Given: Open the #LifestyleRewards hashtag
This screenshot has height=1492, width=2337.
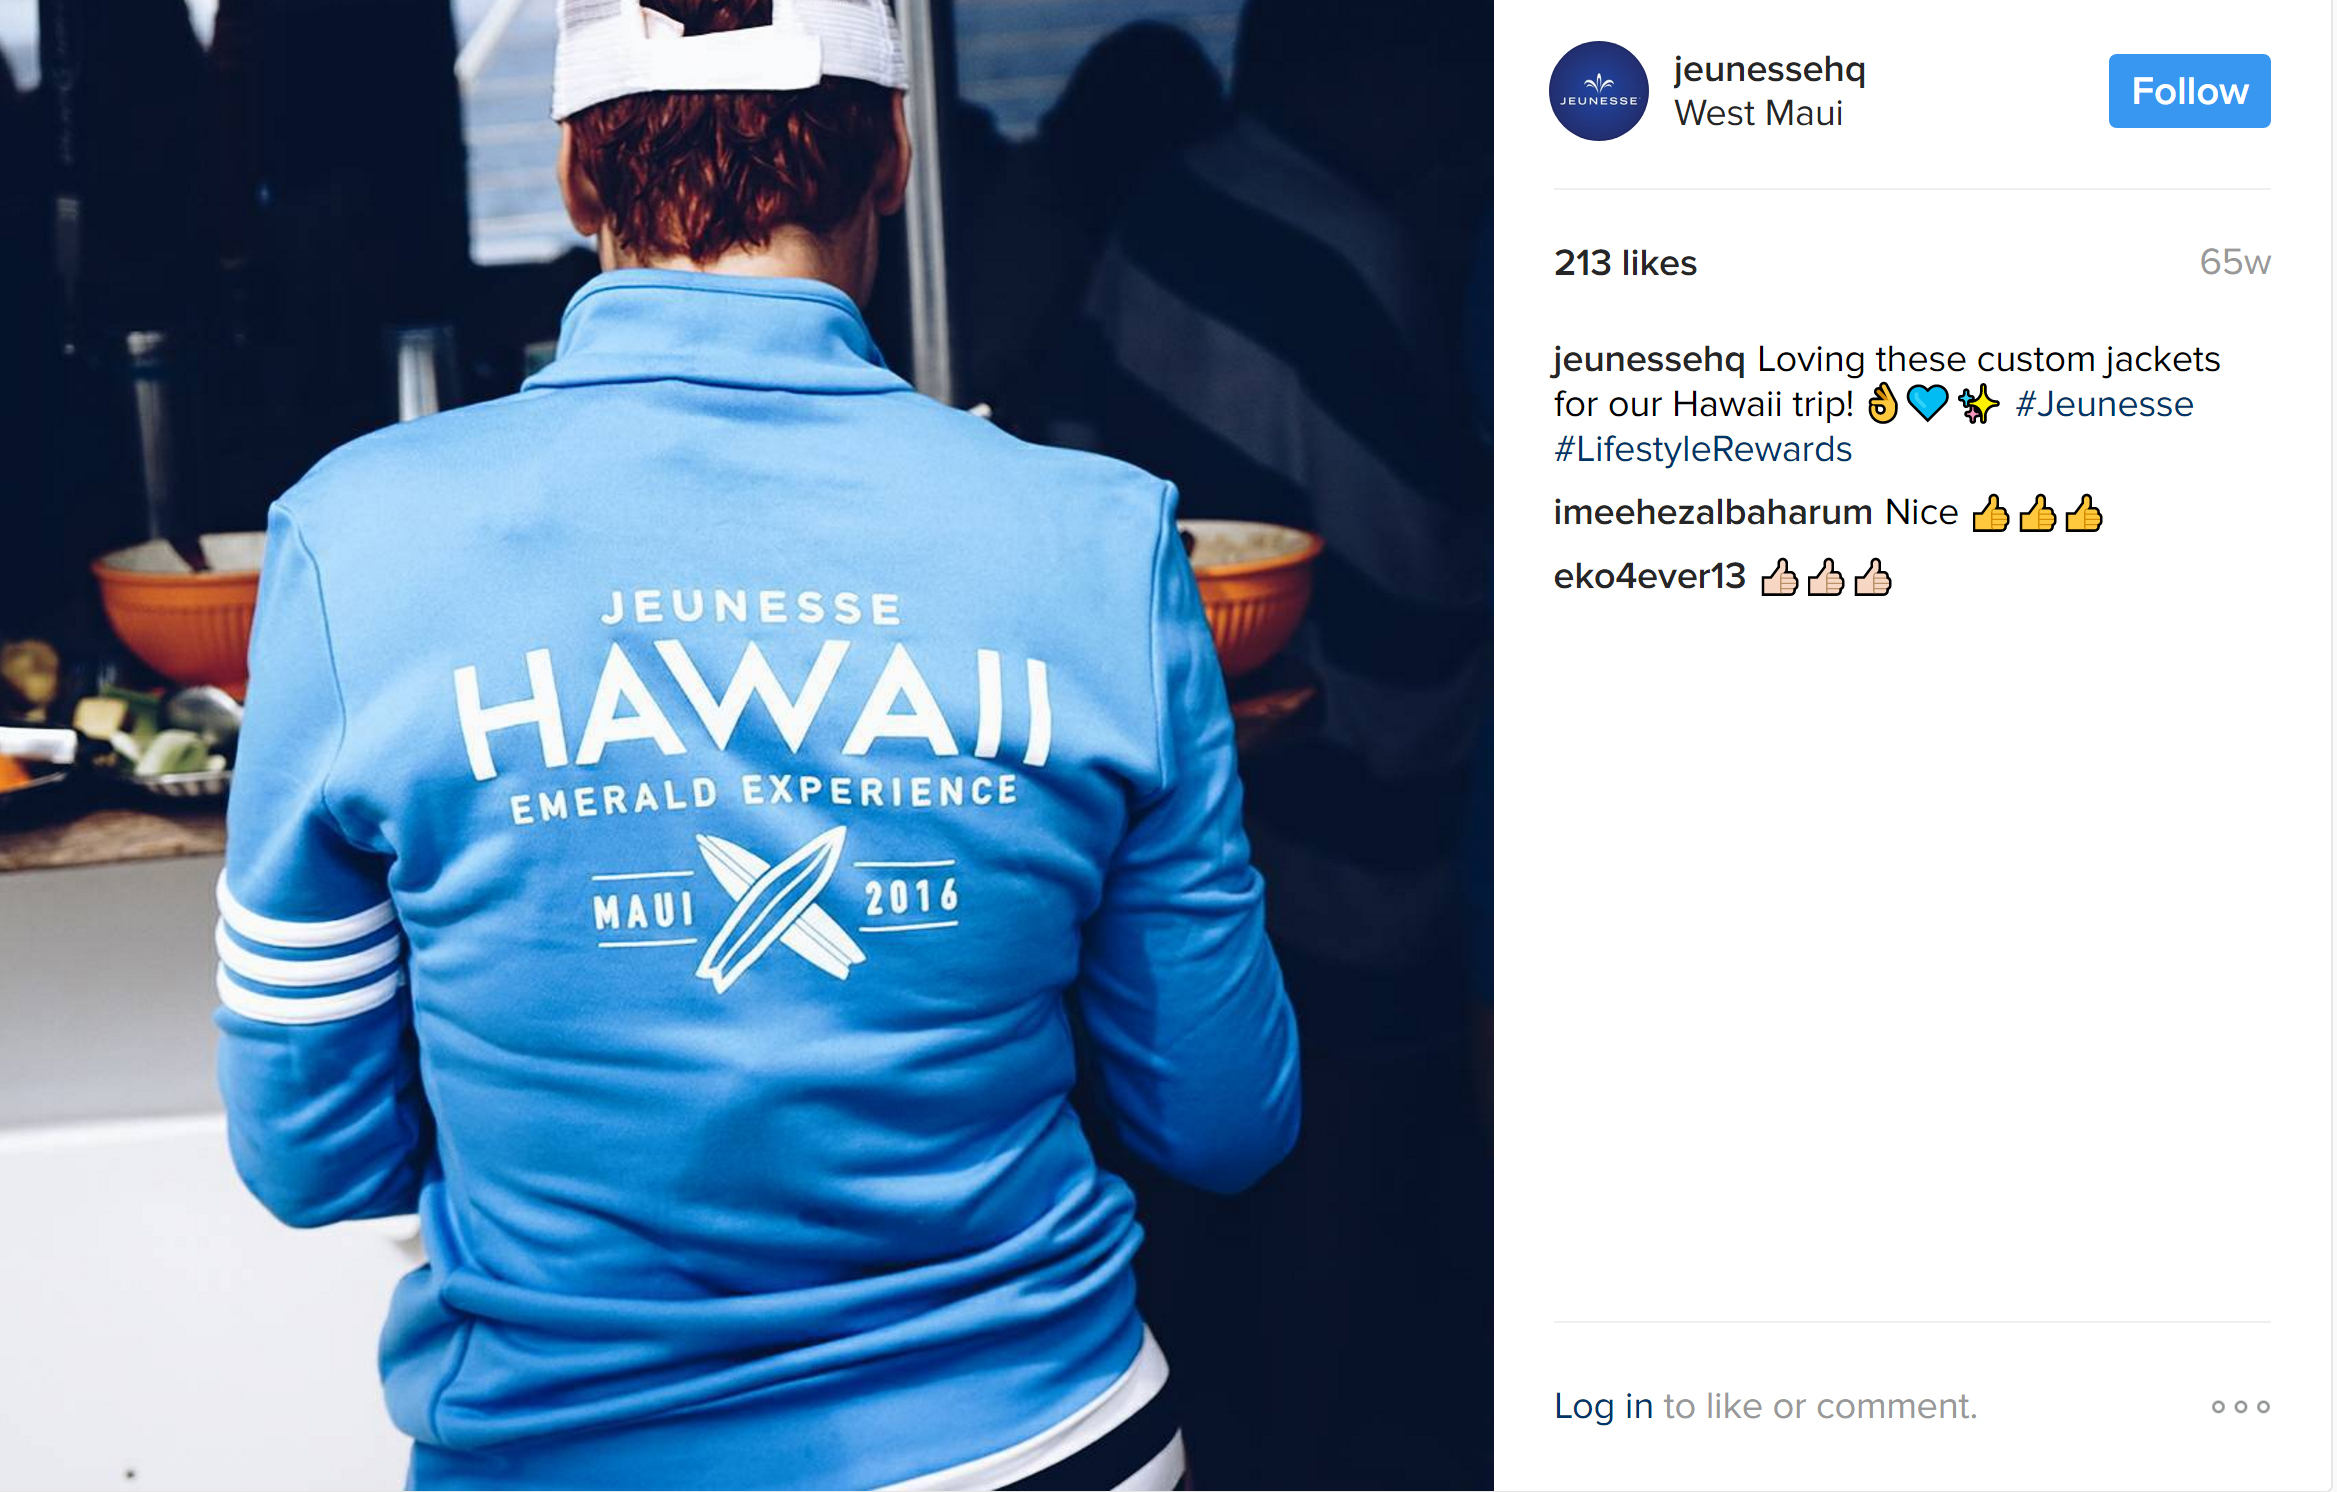Looking at the screenshot, I should 1702,449.
